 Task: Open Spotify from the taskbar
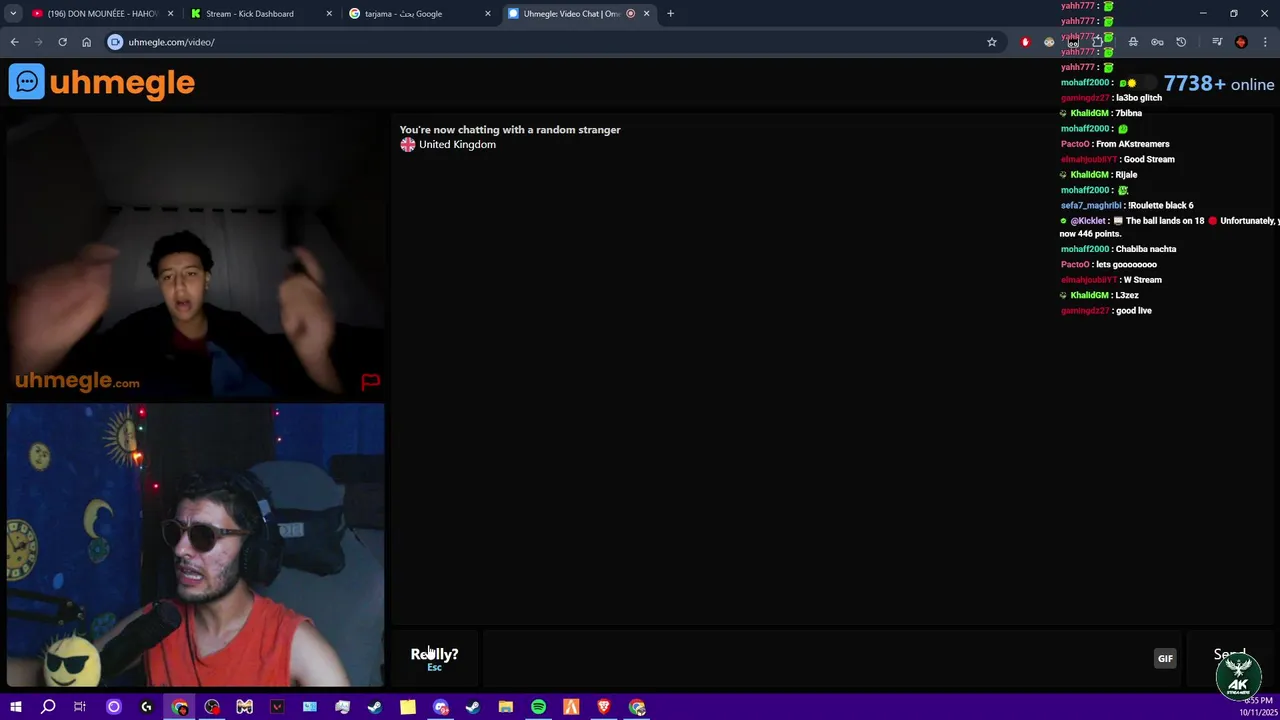coord(538,707)
